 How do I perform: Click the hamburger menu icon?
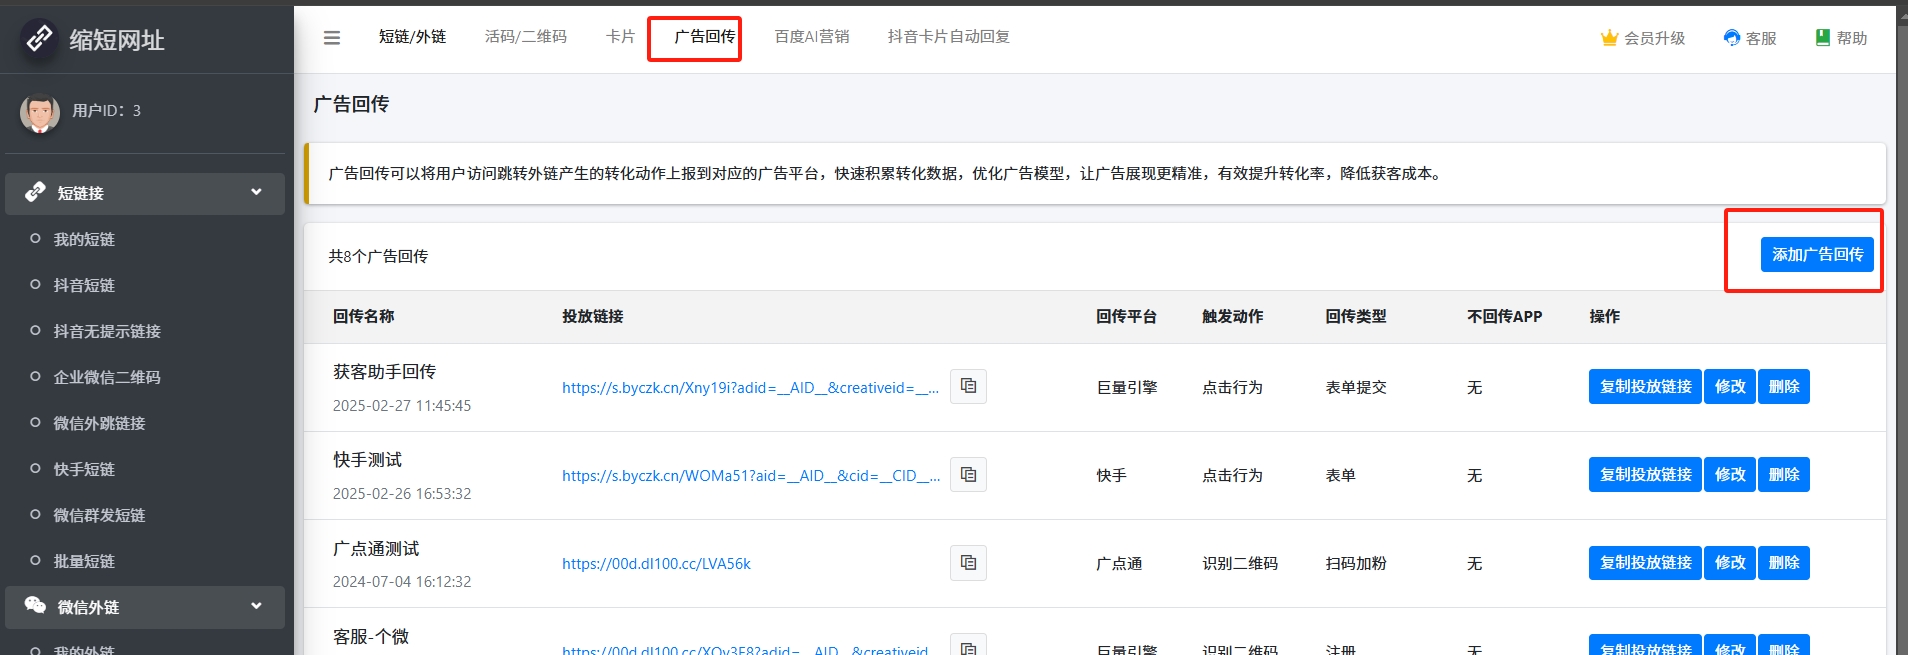(332, 38)
